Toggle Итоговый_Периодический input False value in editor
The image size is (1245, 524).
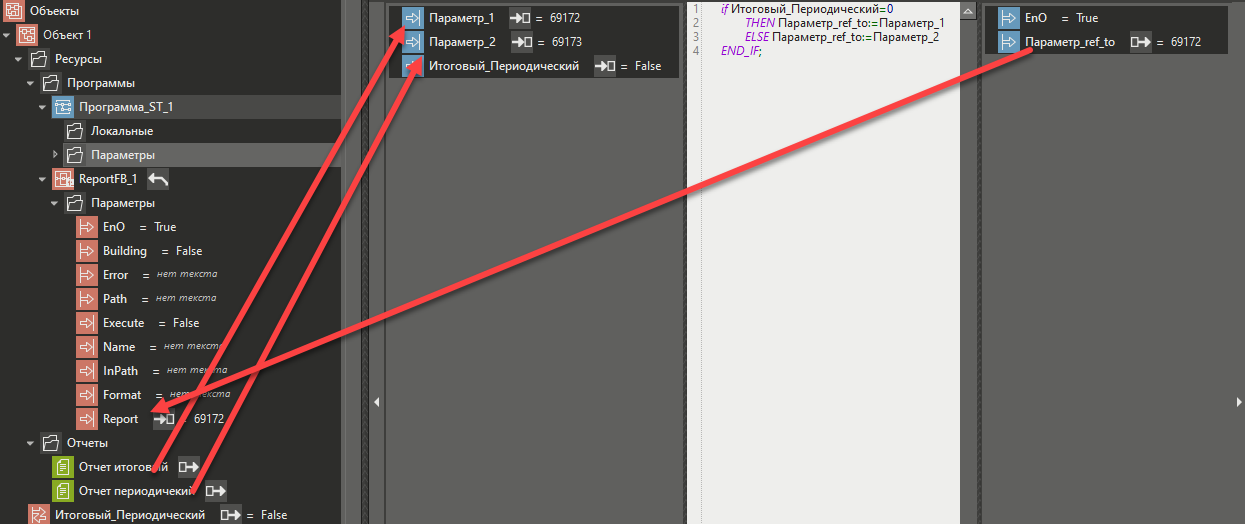pos(647,66)
